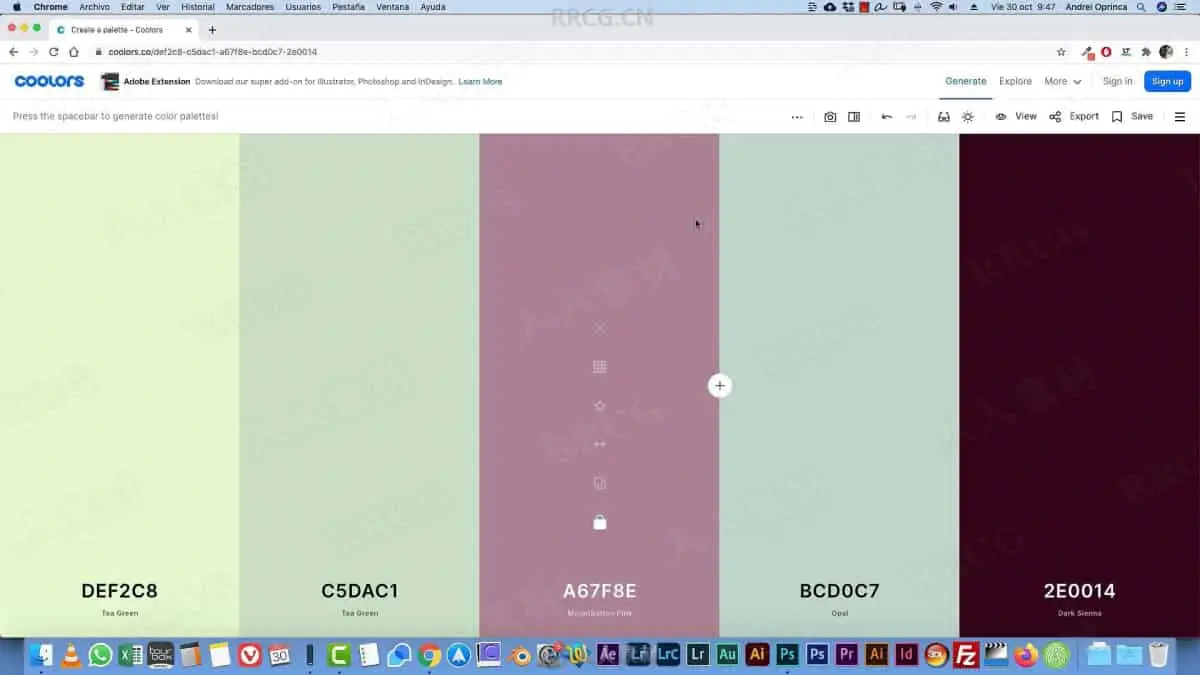The height and width of the screenshot is (675, 1200).
Task: Click the A67F8E hex code
Action: 600,591
